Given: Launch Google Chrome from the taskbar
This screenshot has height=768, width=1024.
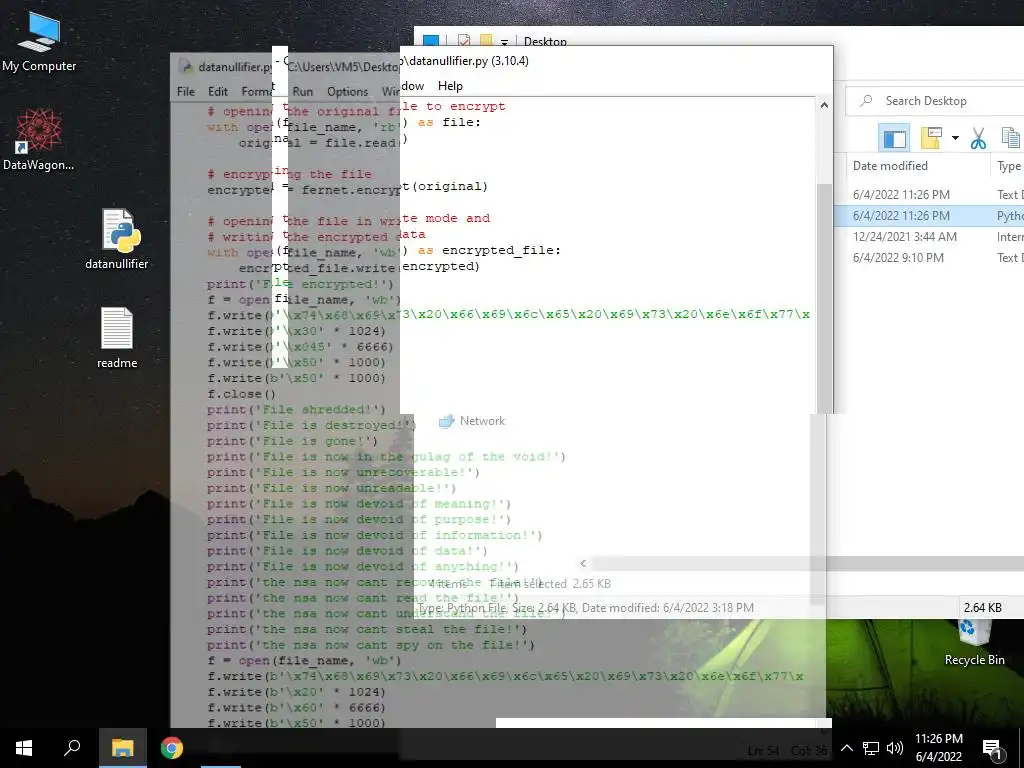Looking at the screenshot, I should click(172, 748).
